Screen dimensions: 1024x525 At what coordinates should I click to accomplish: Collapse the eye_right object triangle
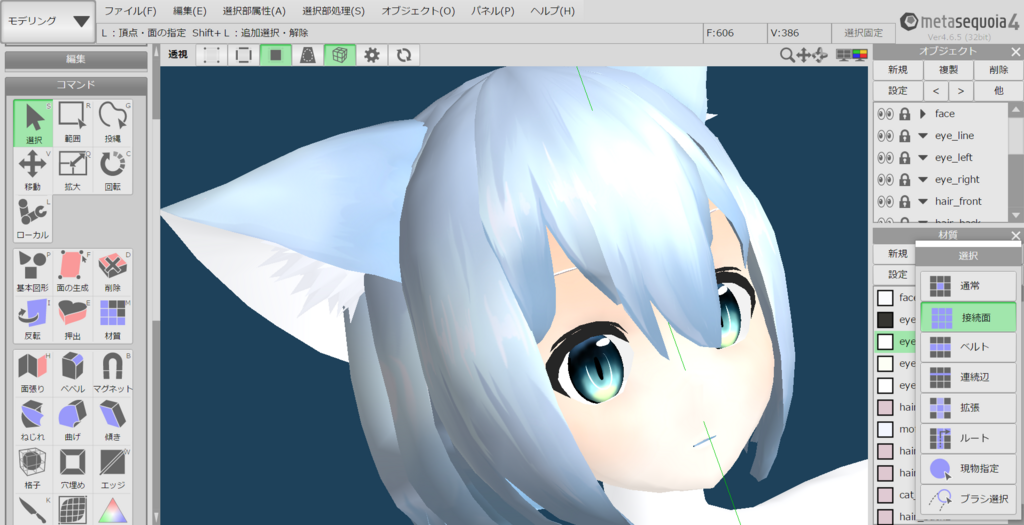923,179
